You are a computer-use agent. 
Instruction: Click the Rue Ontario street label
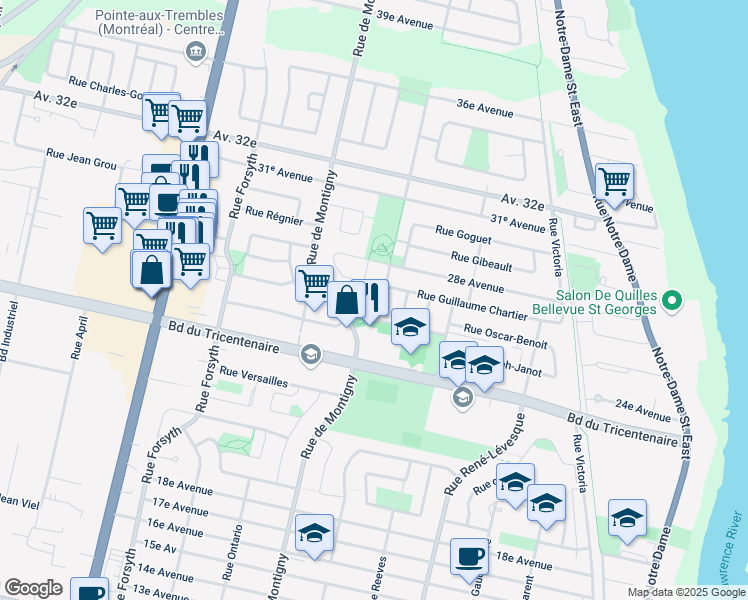pyautogui.click(x=232, y=552)
